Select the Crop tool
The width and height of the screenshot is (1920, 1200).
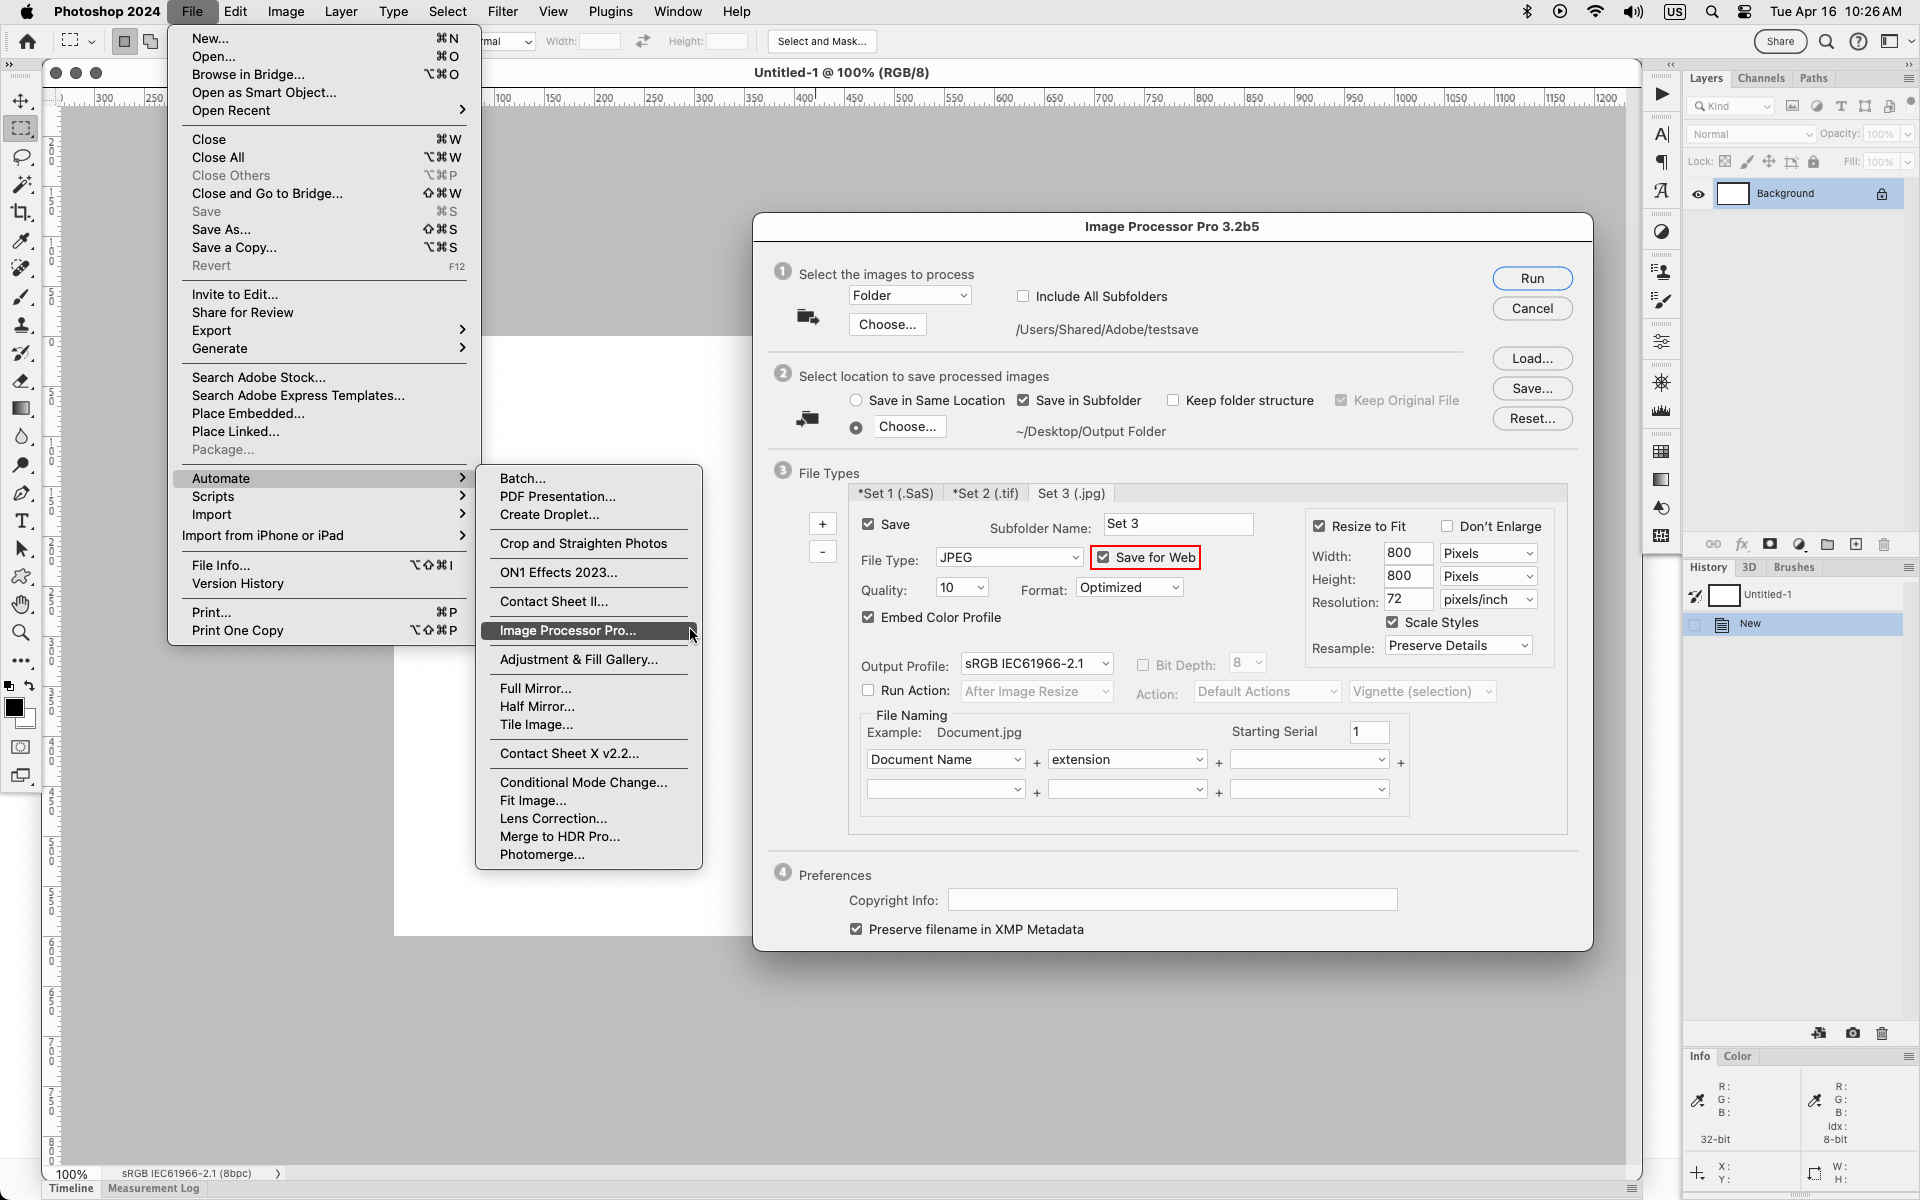(21, 212)
